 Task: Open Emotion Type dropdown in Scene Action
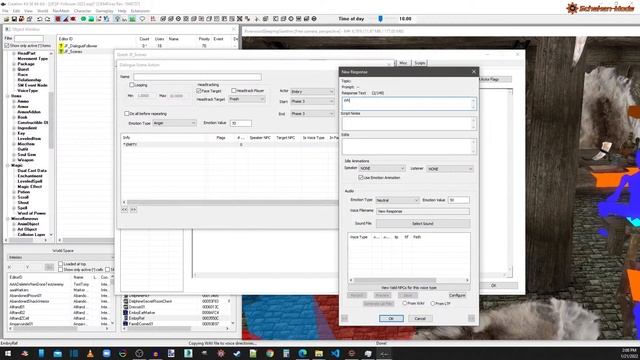pyautogui.click(x=174, y=123)
